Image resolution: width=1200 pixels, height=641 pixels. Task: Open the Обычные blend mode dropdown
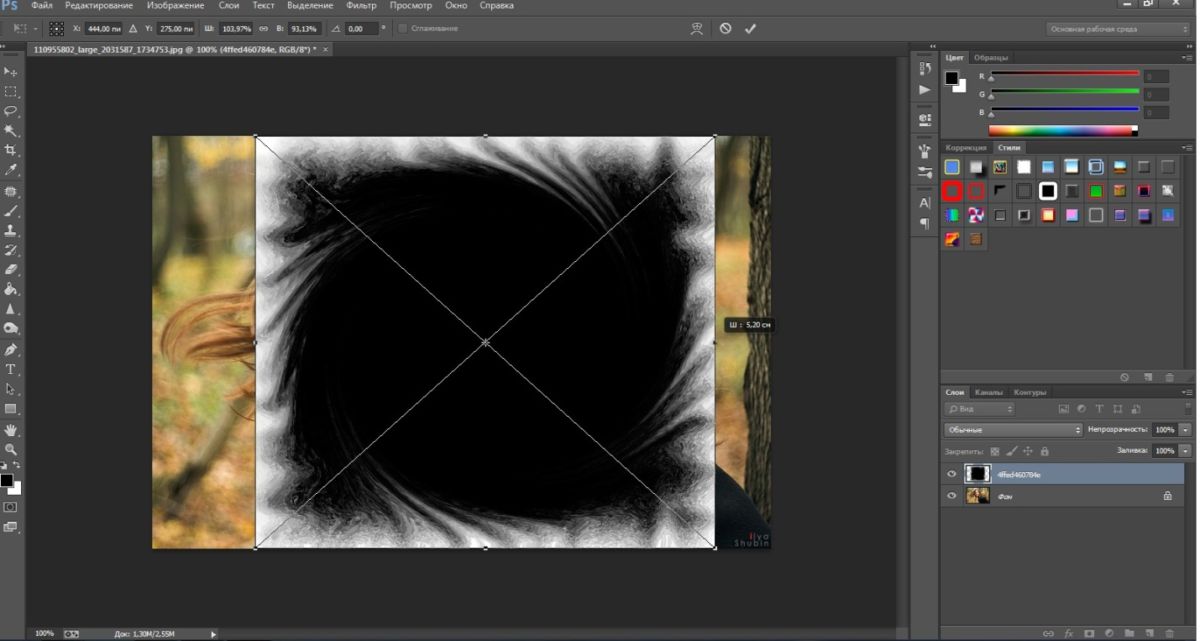1010,429
